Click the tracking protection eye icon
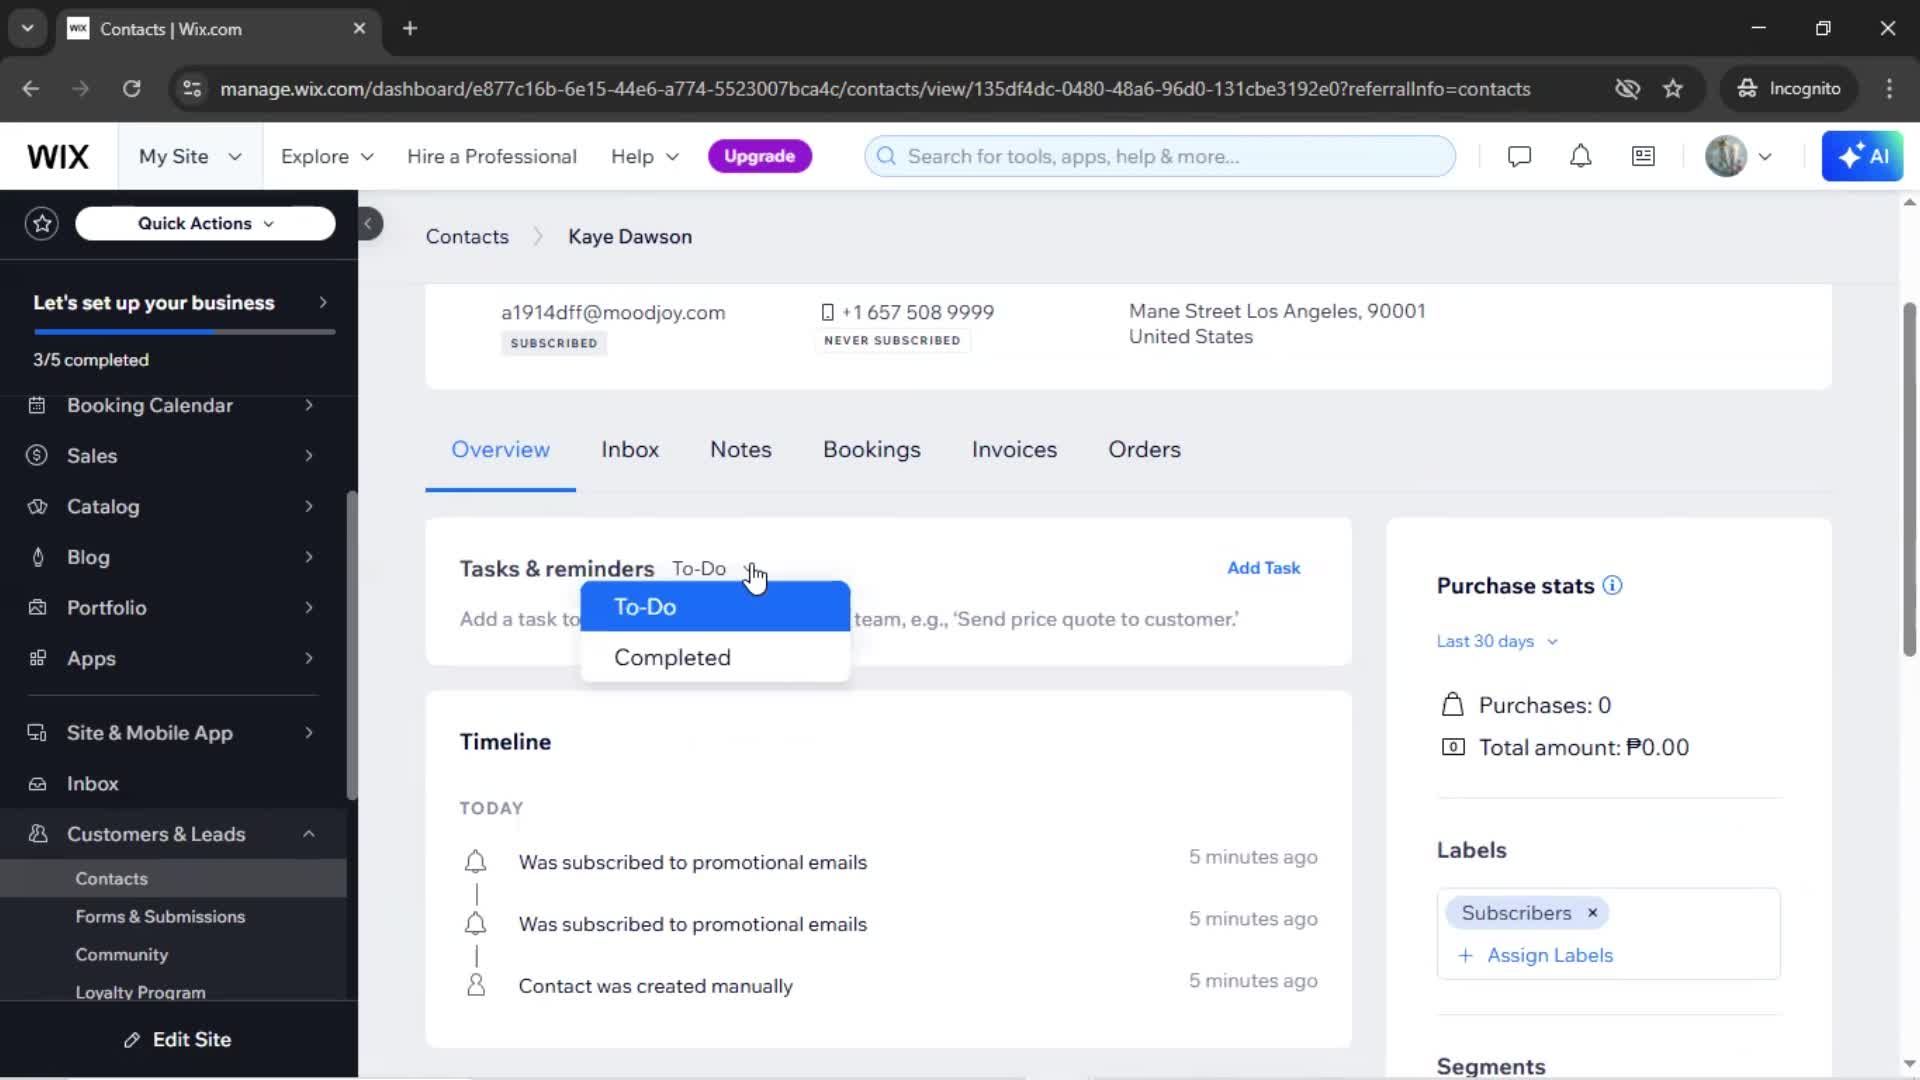The width and height of the screenshot is (1920, 1080). point(1627,88)
